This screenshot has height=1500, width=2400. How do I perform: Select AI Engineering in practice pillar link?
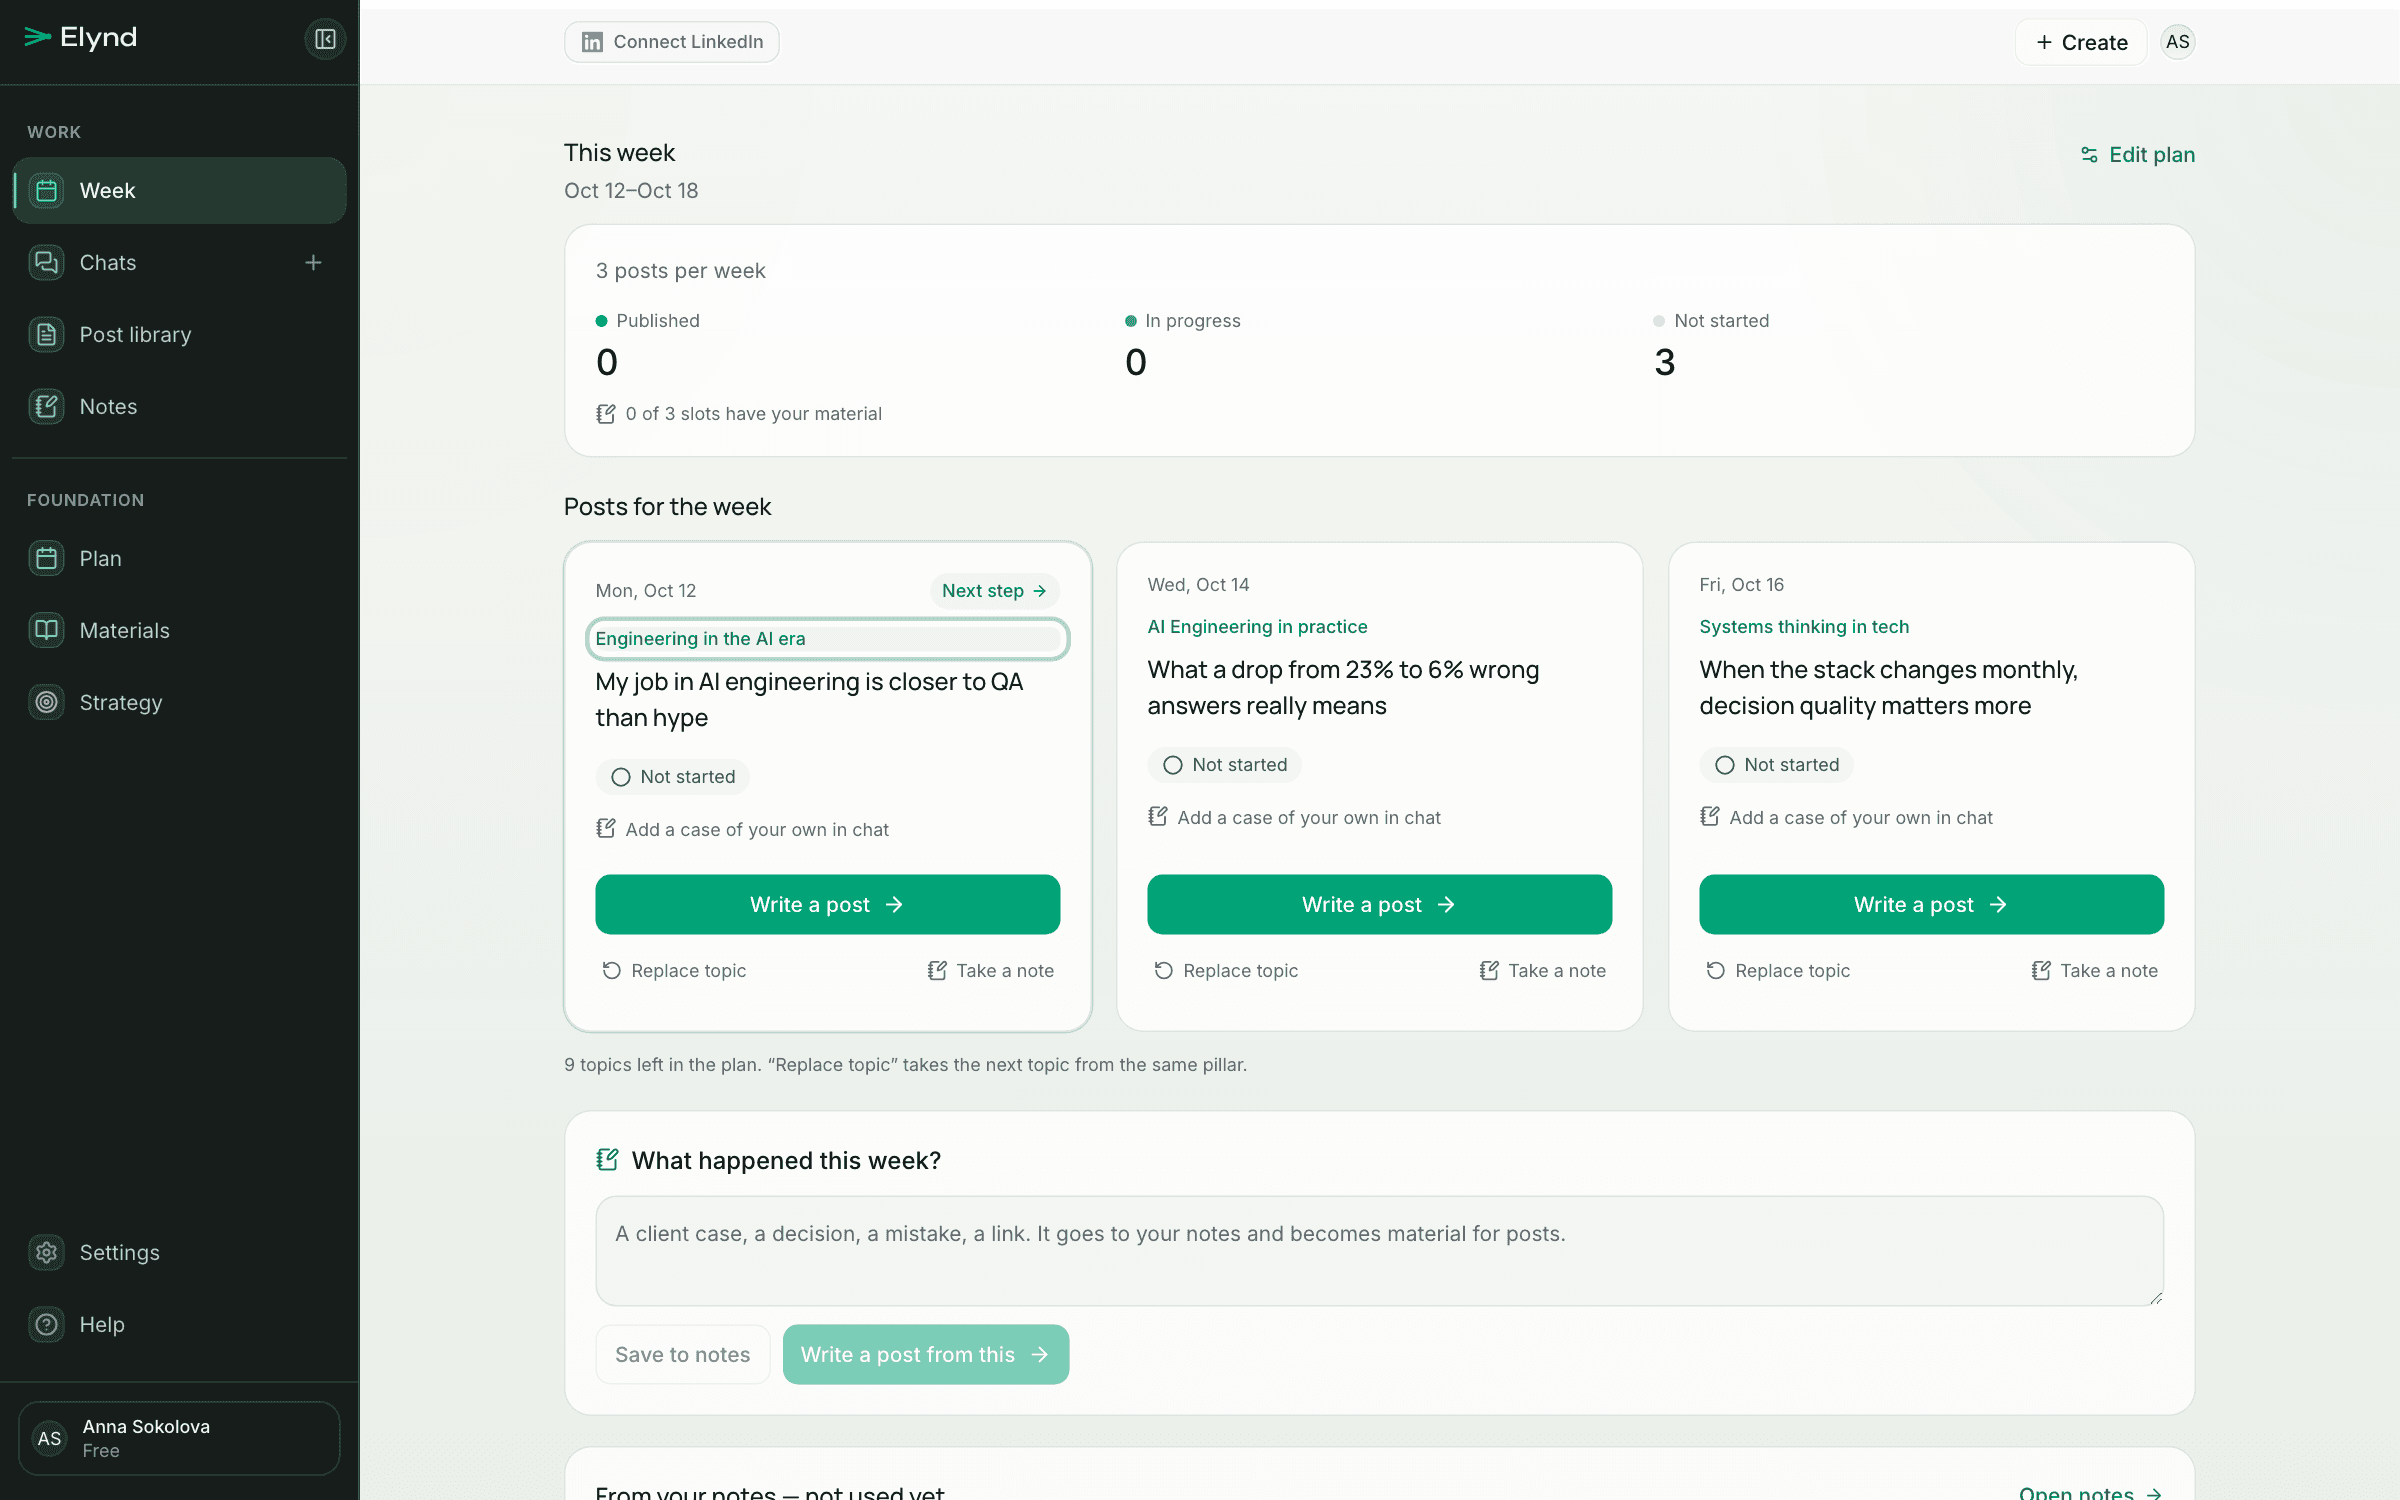click(1258, 627)
